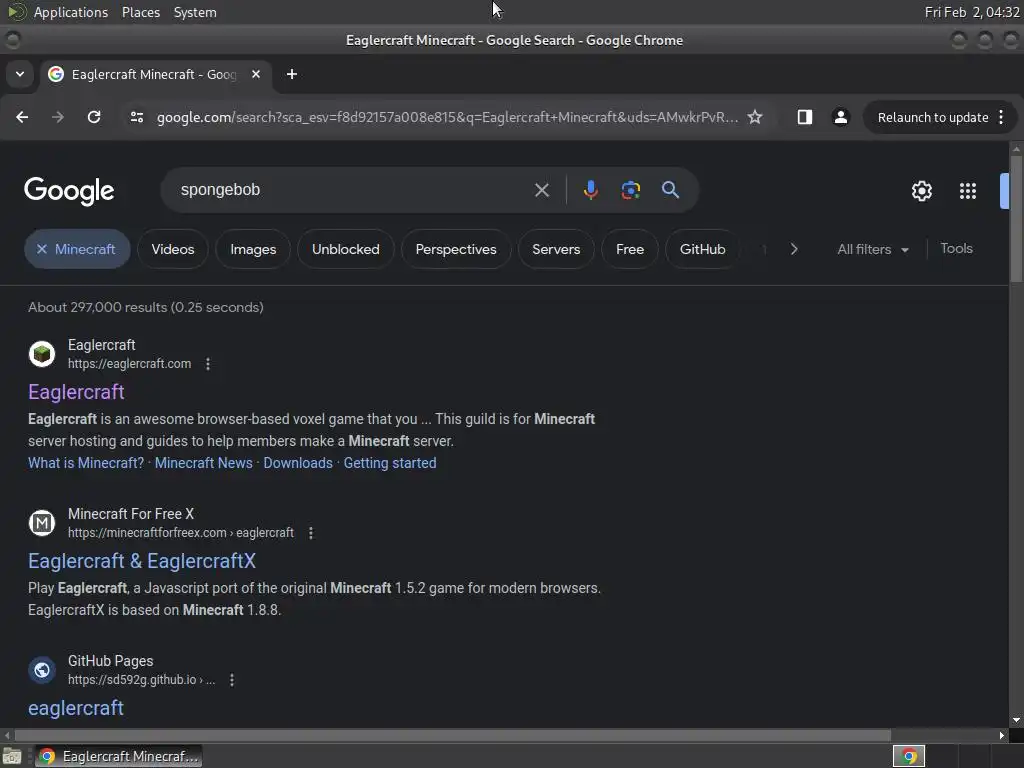Select the GitHub filter chip

(x=703, y=249)
